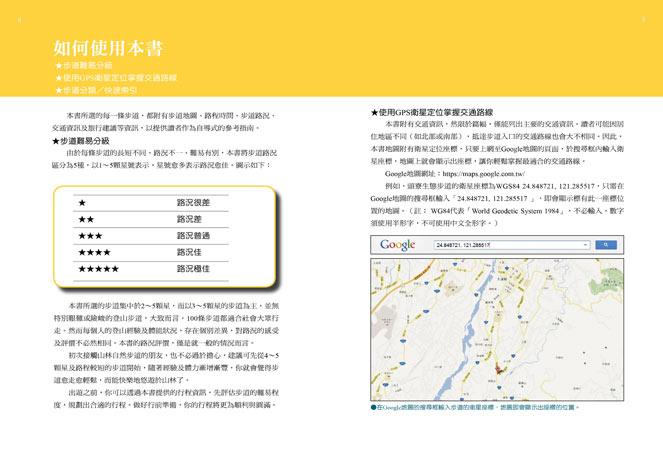This screenshot has height=449, width=663.
Task: Click the four-star rating in the table
Action: point(94,252)
